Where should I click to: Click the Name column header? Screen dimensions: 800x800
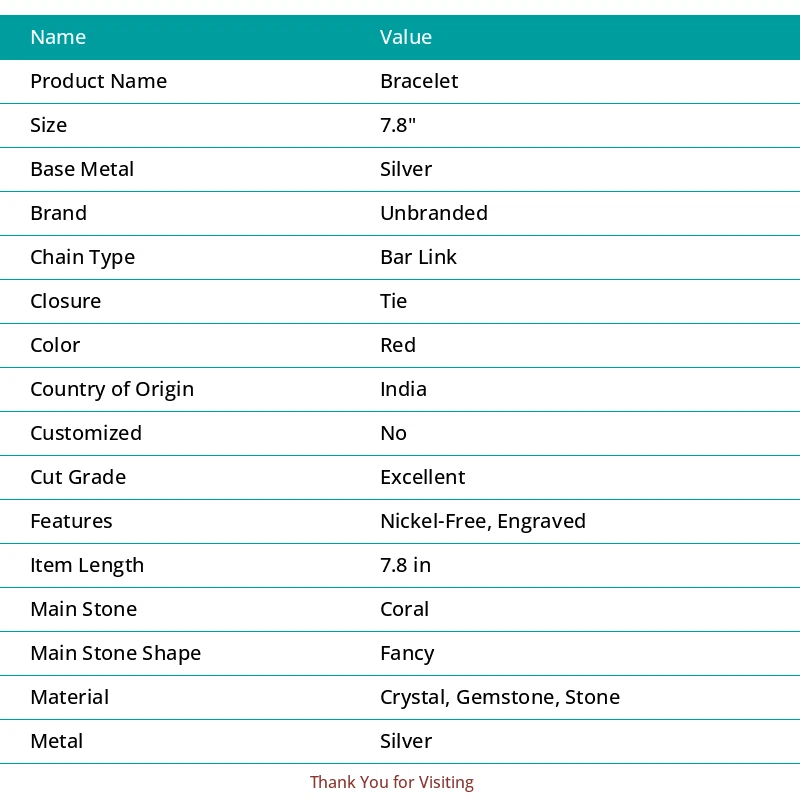click(58, 37)
